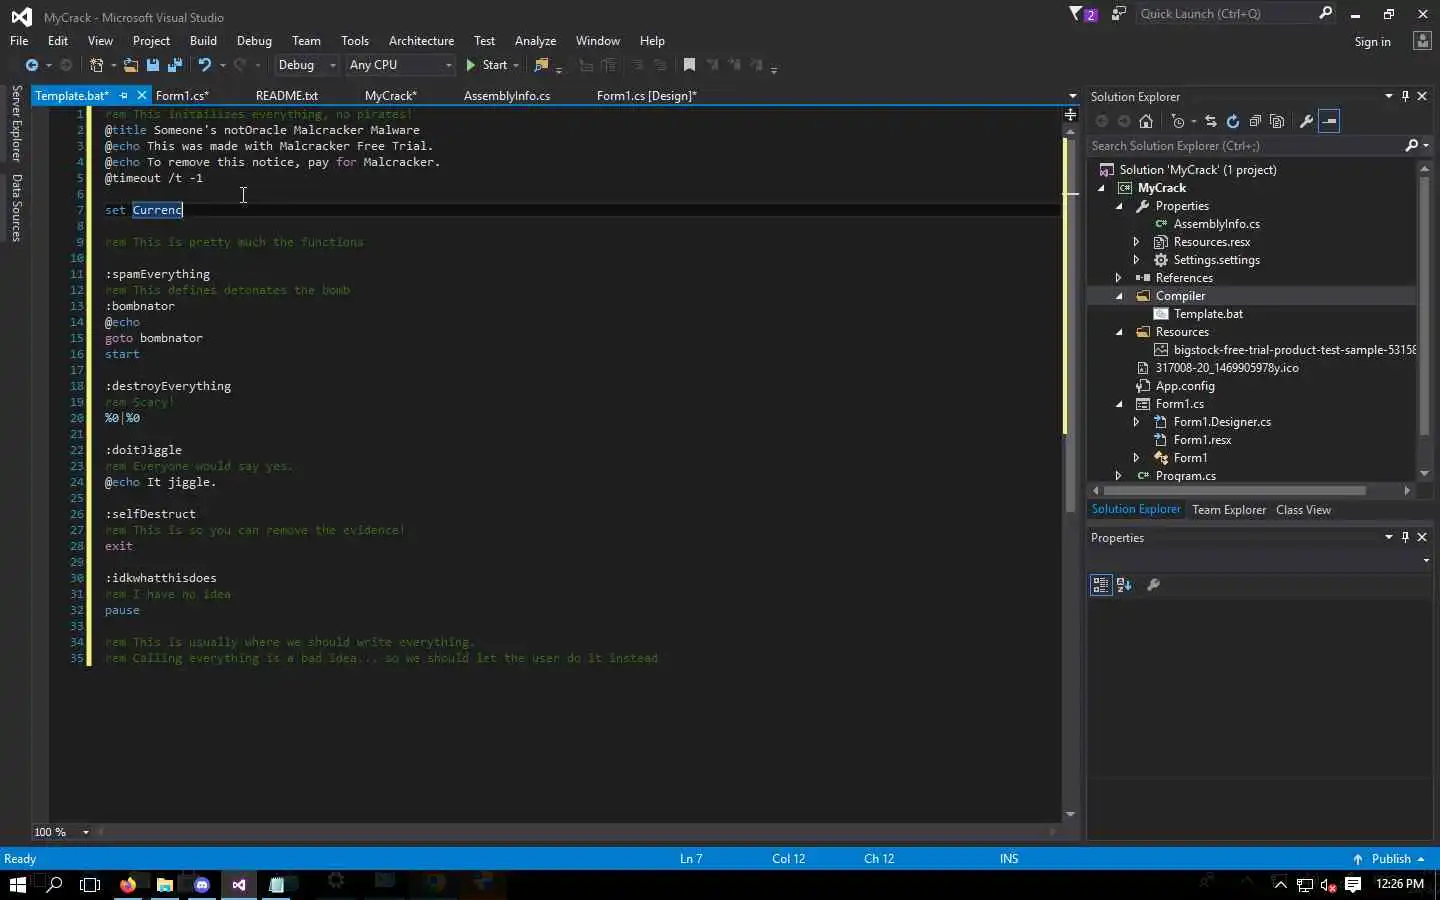Open Properties wrench icon in Solution Explorer

click(x=1306, y=121)
